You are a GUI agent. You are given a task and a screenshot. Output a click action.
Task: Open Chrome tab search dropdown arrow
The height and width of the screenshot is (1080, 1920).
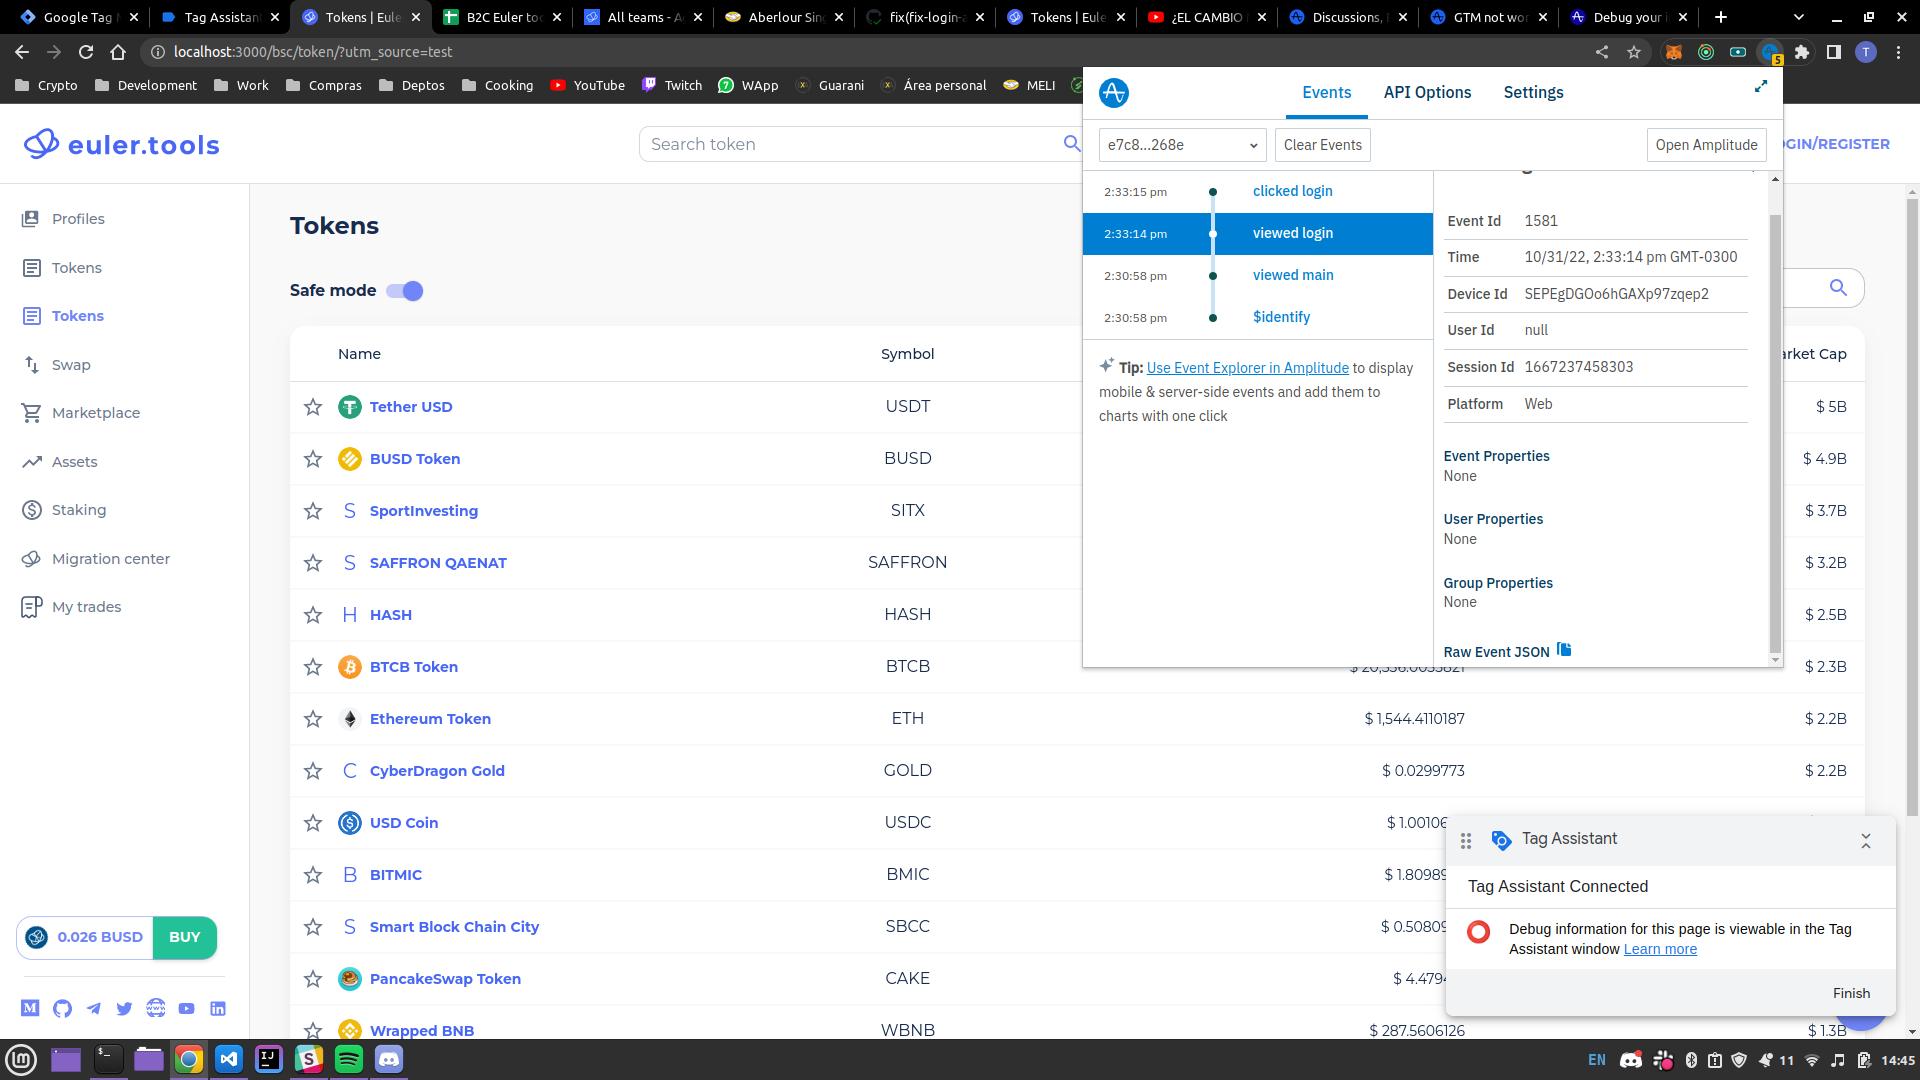pyautogui.click(x=1799, y=17)
